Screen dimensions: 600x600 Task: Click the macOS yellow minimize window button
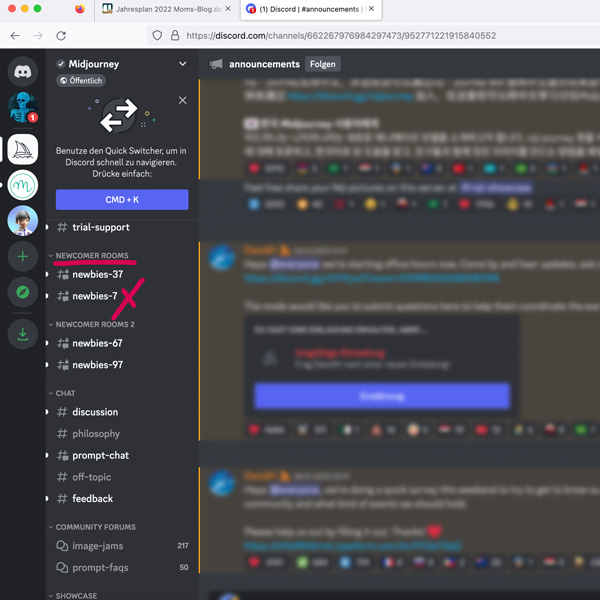(25, 8)
